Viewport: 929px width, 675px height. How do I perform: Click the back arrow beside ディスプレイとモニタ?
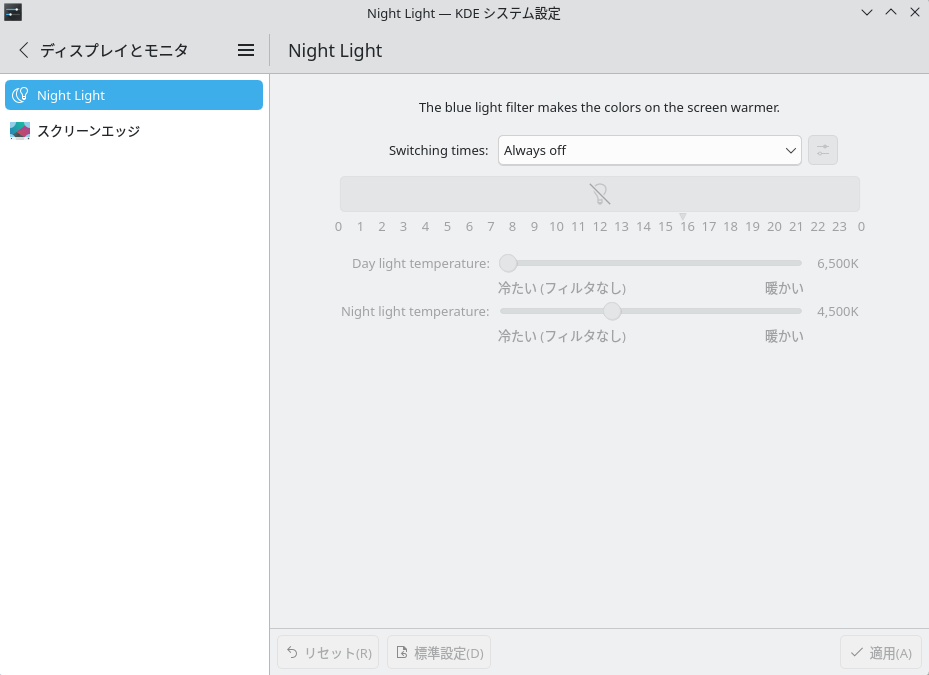[x=24, y=50]
